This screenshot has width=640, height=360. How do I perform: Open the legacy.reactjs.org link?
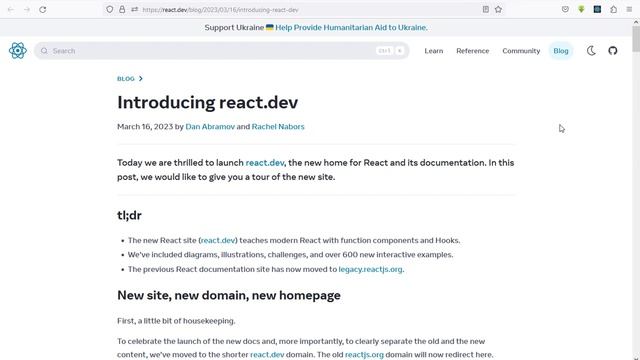[x=370, y=269]
